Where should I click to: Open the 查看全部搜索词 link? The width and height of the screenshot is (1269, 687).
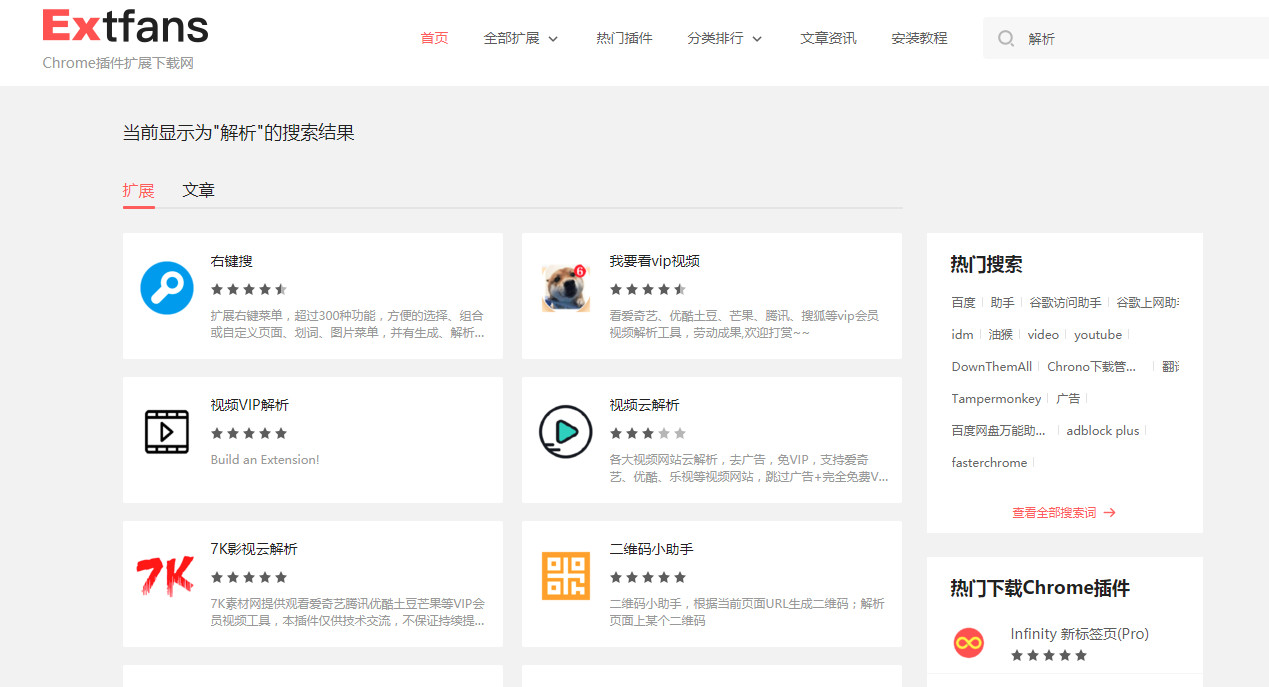1063,512
